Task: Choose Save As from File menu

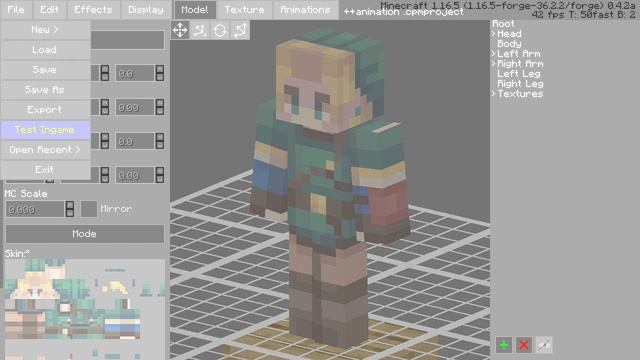Action: (45, 90)
